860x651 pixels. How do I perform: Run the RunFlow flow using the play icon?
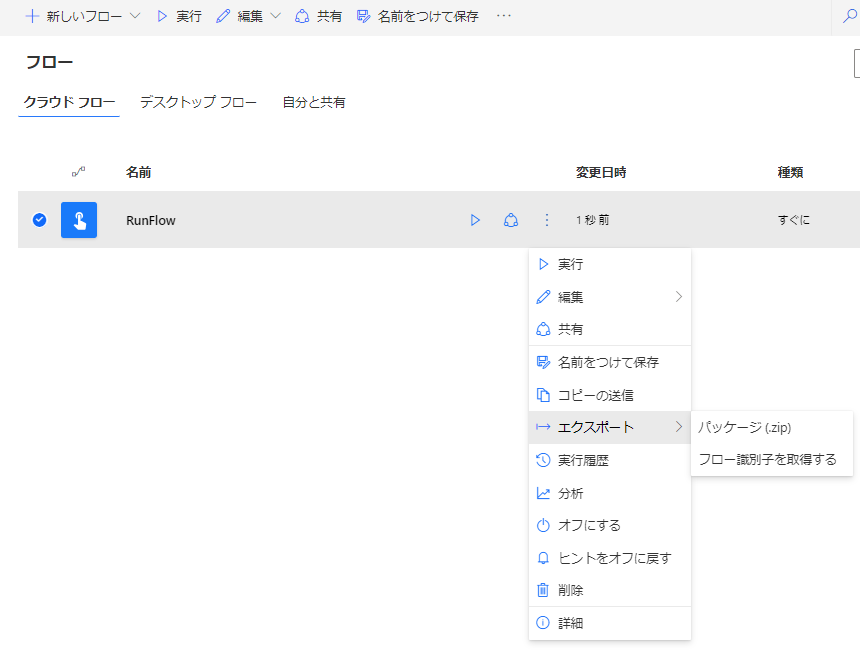(475, 220)
